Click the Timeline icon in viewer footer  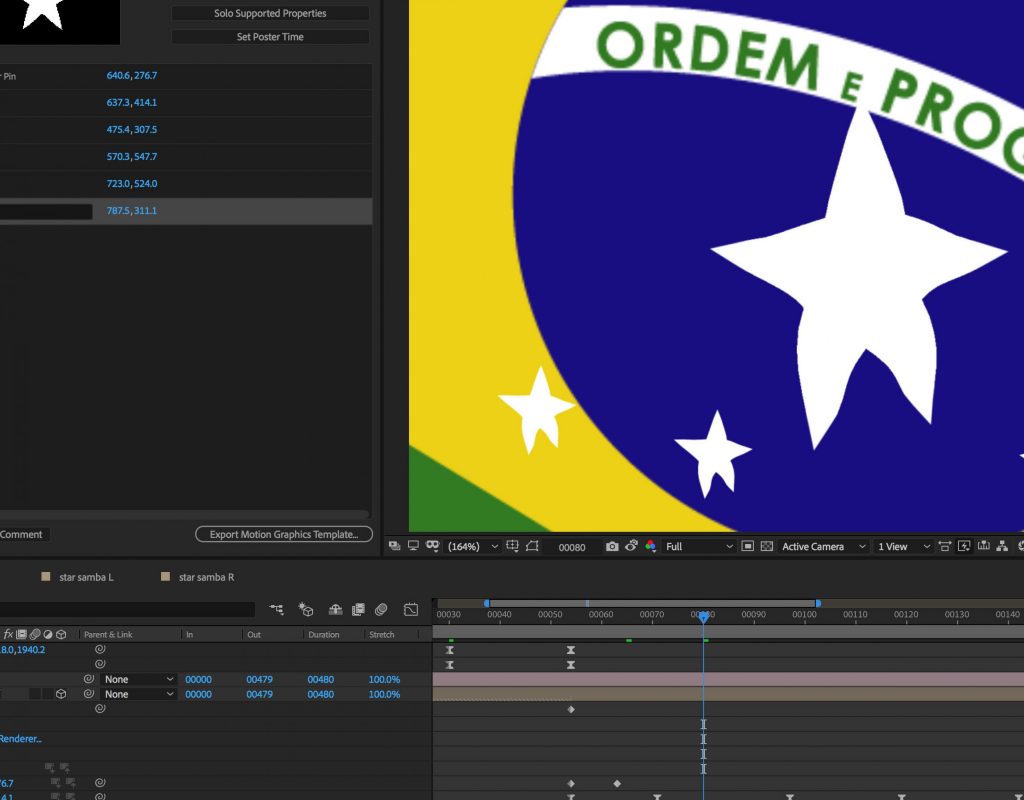984,547
